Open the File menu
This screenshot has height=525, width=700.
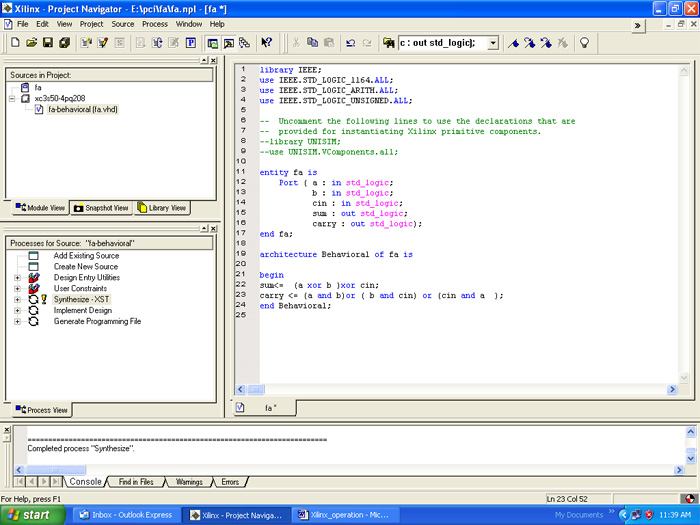pos(22,24)
